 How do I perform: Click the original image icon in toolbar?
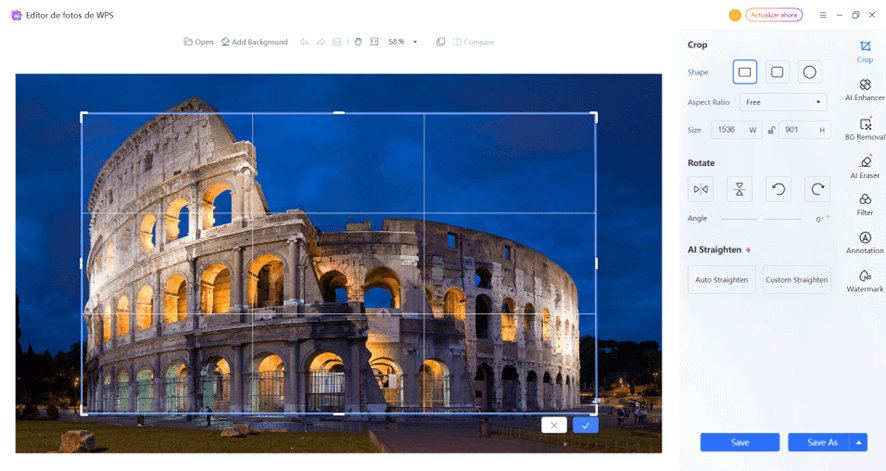pos(337,42)
